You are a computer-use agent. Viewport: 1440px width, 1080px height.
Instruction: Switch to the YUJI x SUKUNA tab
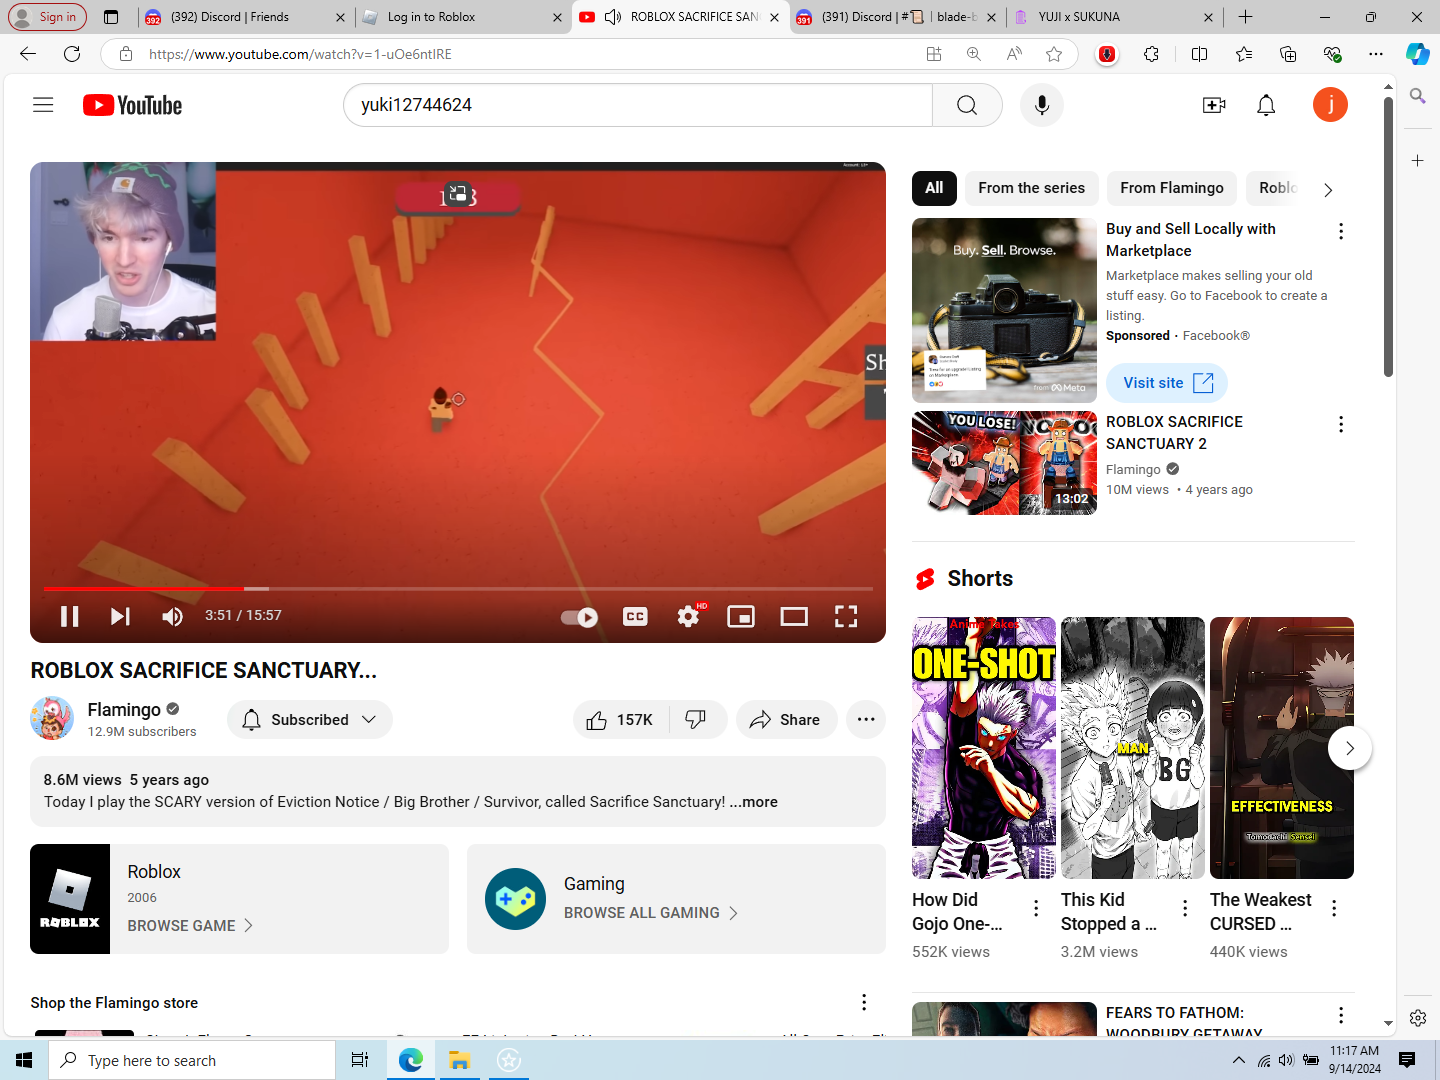[1114, 17]
